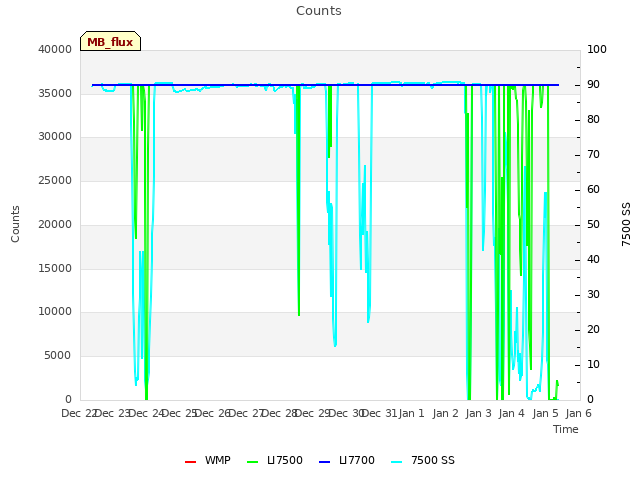The image size is (640, 480).
Task: Click the Time axis title
Action: (566, 429)
